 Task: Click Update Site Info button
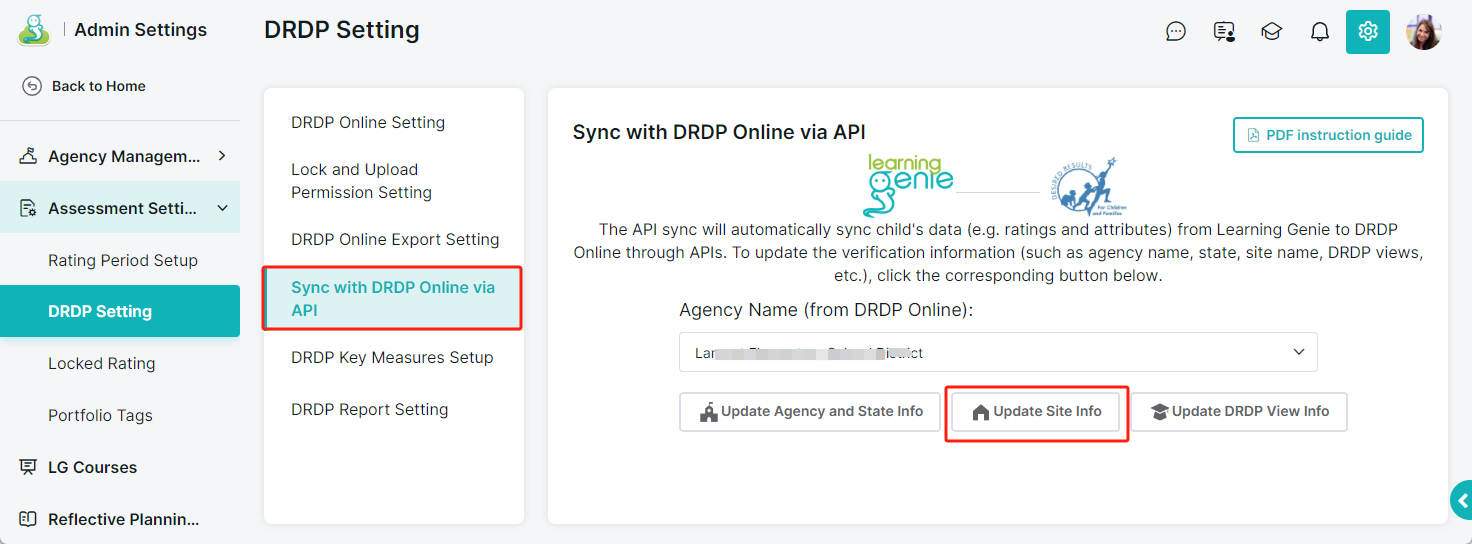point(1035,411)
